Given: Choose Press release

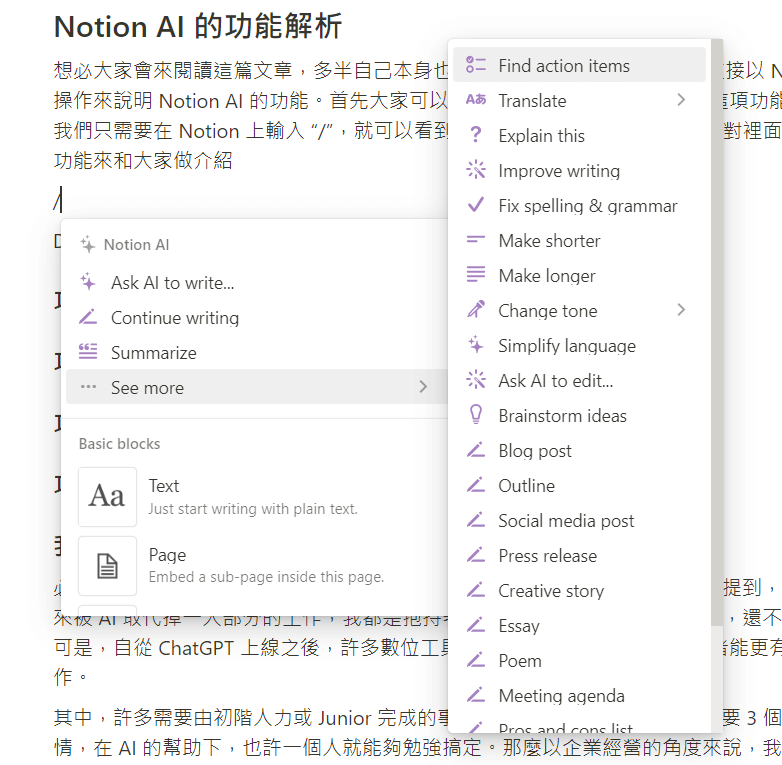Looking at the screenshot, I should coord(580,555).
